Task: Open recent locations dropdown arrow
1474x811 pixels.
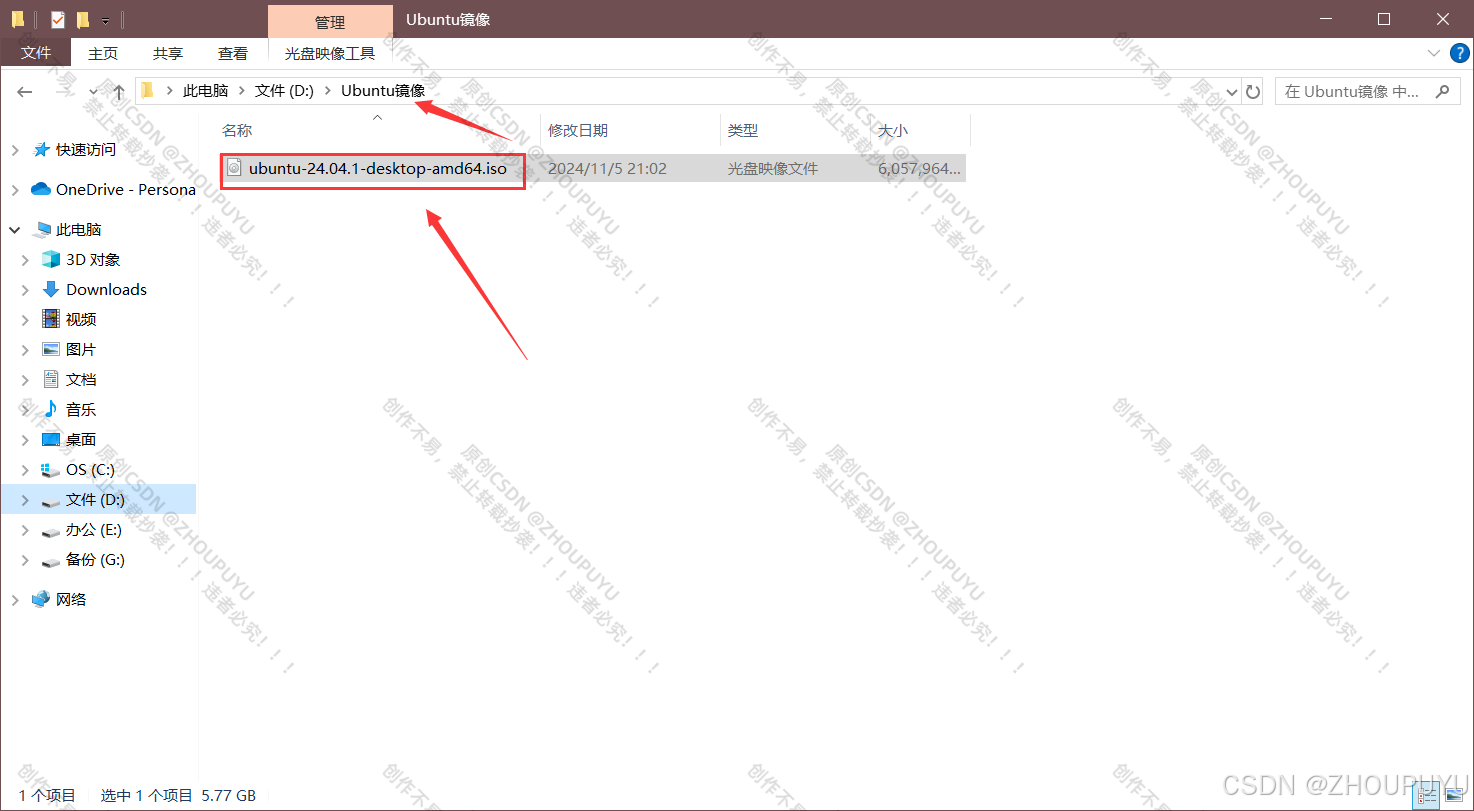Action: coord(94,91)
